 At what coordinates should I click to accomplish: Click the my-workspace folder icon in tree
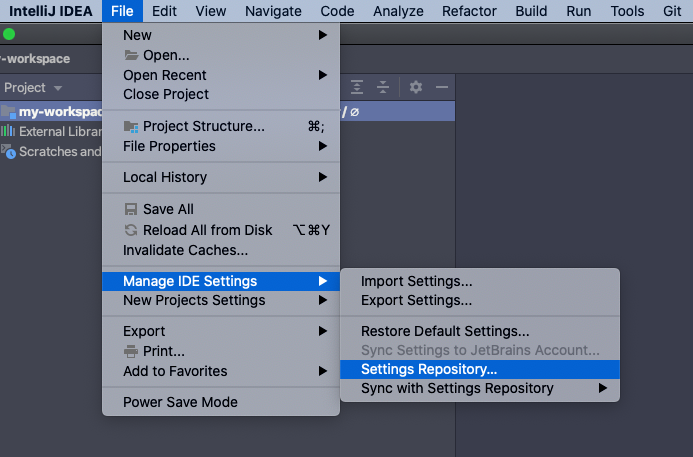pyautogui.click(x=8, y=112)
